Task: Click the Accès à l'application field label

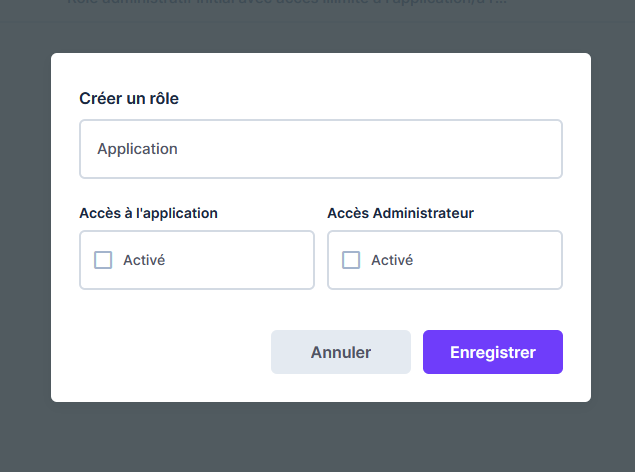Action: [148, 213]
